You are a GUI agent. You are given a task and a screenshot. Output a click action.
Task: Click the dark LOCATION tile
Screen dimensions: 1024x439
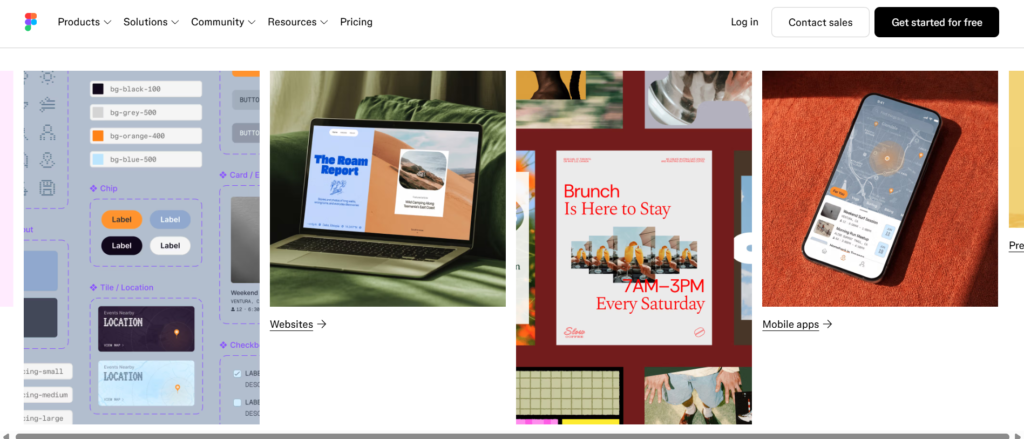pyautogui.click(x=146, y=329)
